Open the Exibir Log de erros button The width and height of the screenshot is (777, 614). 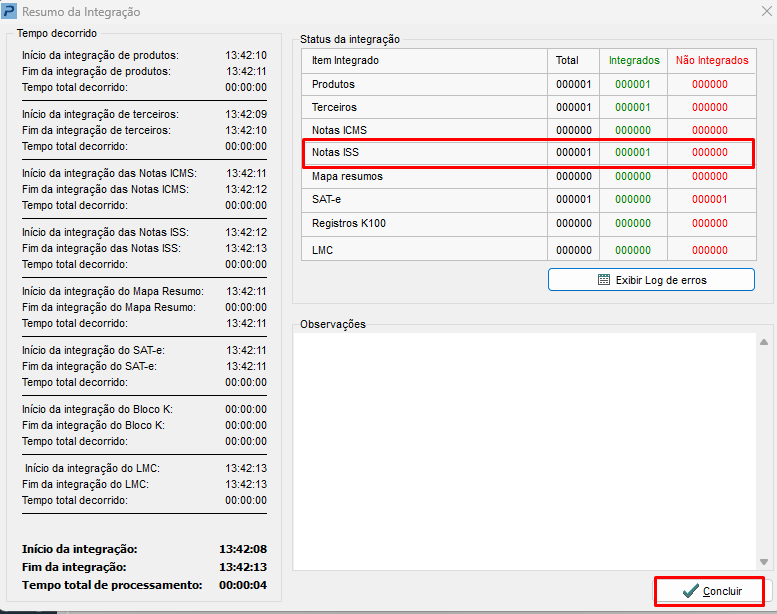(x=651, y=280)
